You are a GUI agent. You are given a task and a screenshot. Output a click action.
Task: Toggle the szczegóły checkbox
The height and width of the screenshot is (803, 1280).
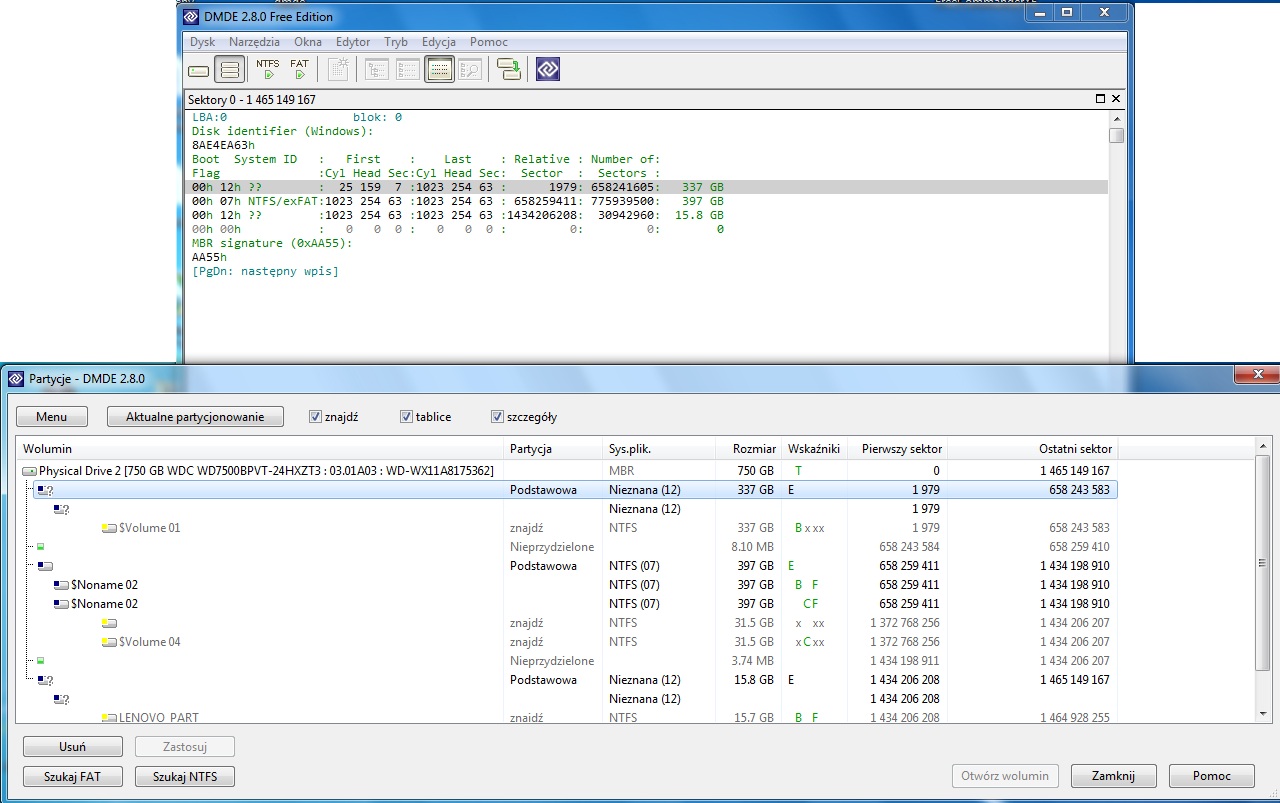(497, 417)
